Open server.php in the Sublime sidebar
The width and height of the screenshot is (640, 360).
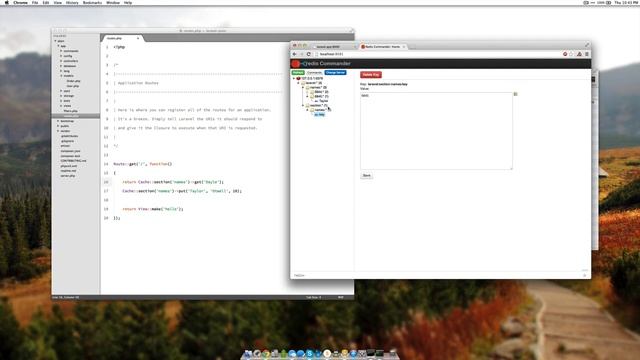pyautogui.click(x=68, y=176)
